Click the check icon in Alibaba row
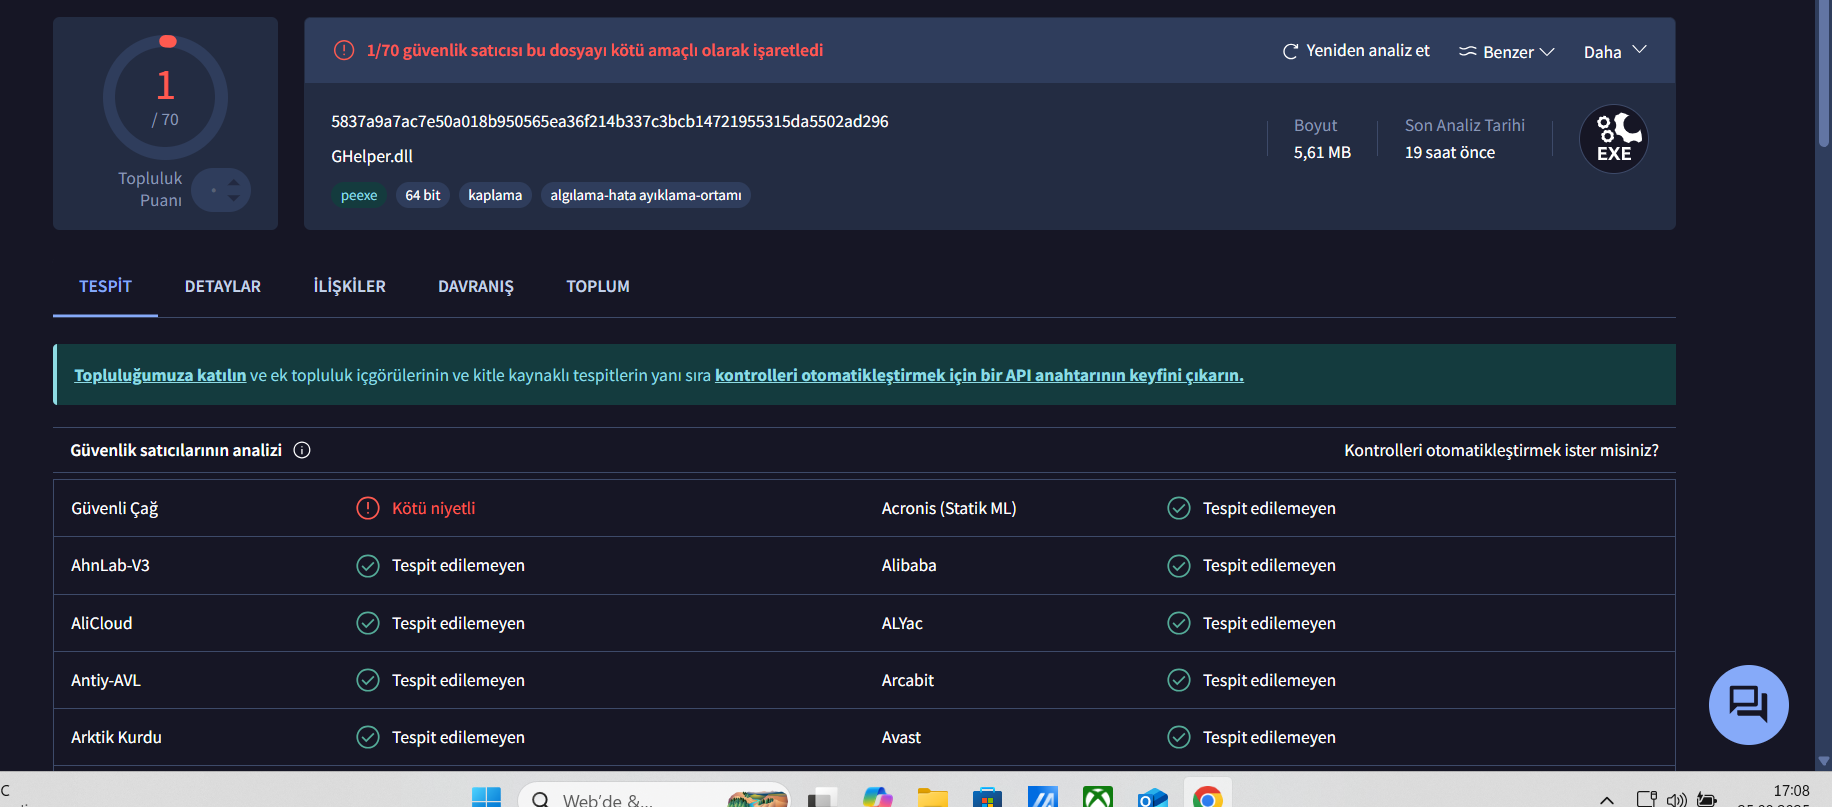The width and height of the screenshot is (1832, 807). [x=1179, y=566]
